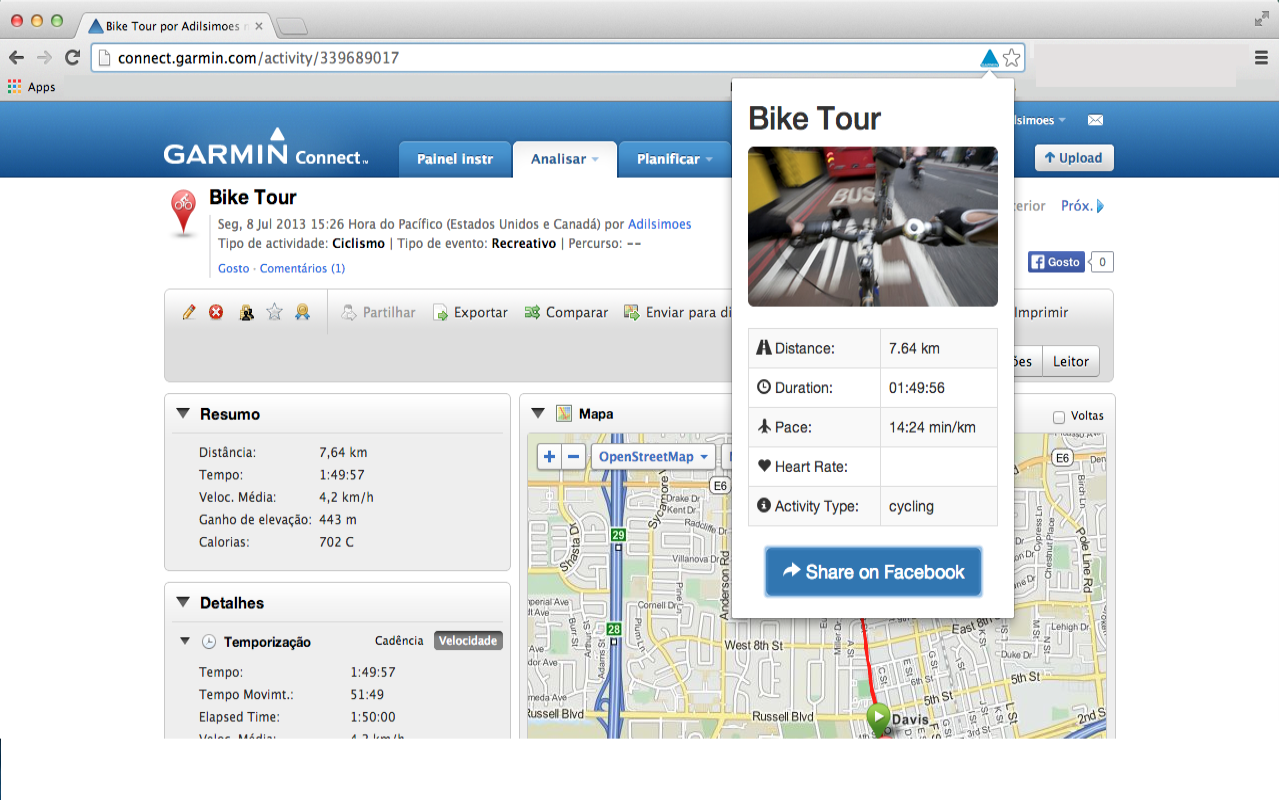Click the green start marker on map

point(878,718)
